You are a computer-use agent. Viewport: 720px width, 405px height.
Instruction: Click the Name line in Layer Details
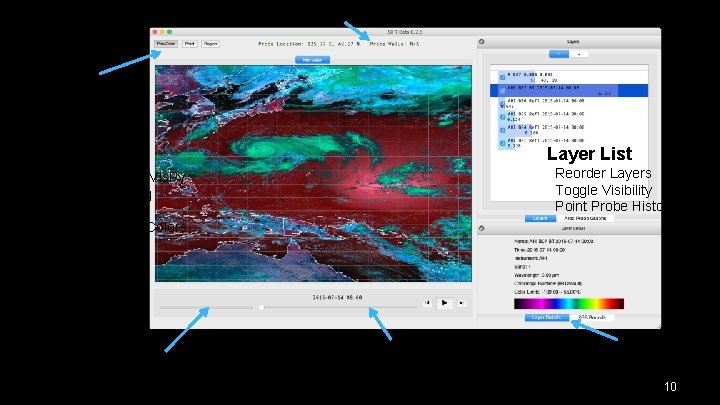554,241
